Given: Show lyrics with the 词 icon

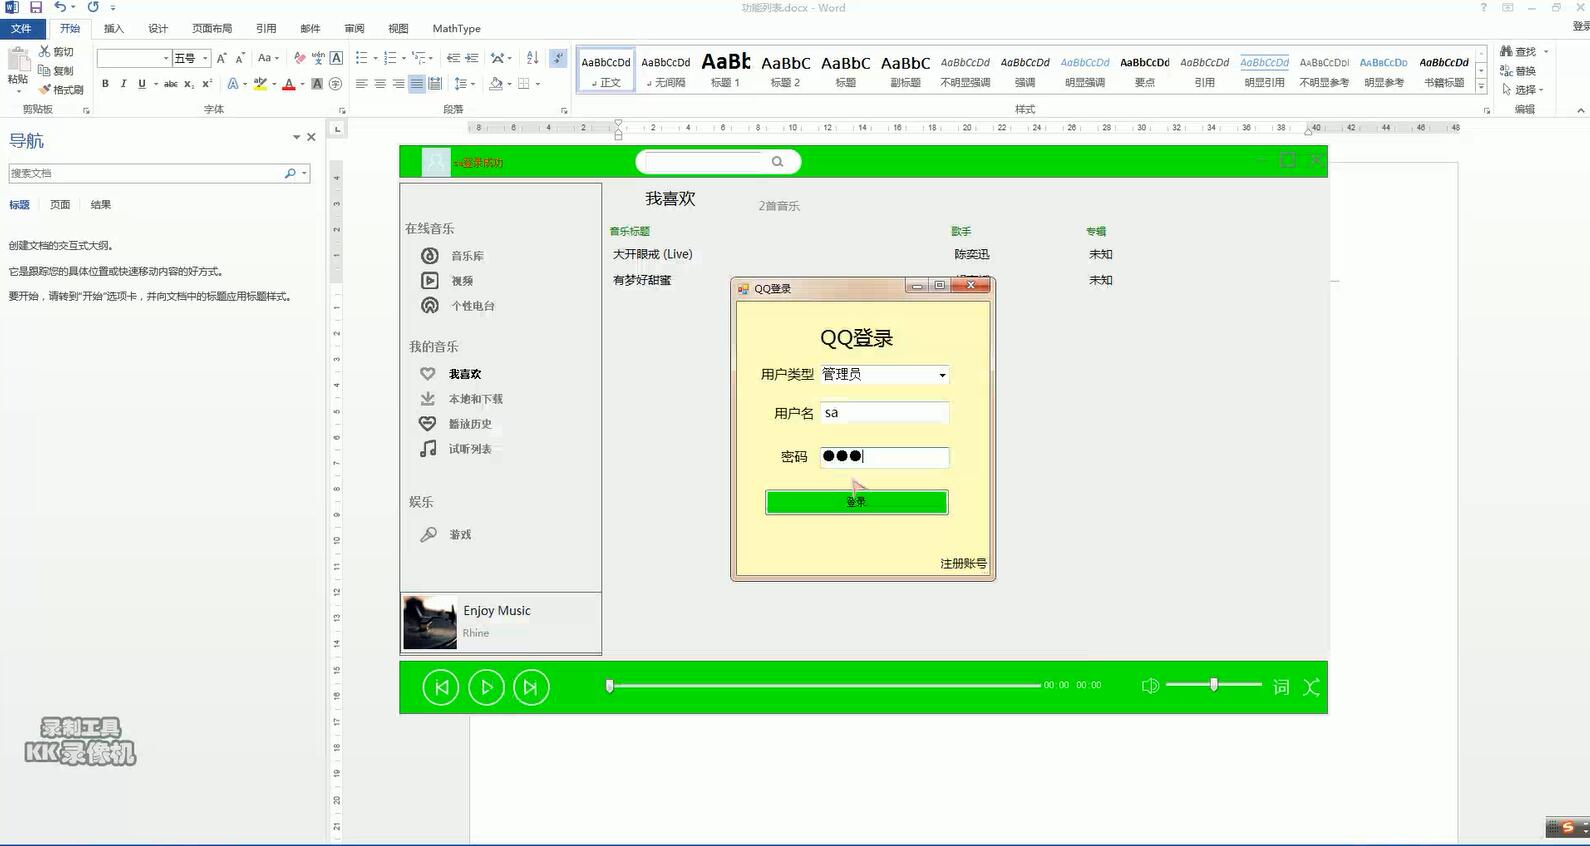Looking at the screenshot, I should [1281, 687].
